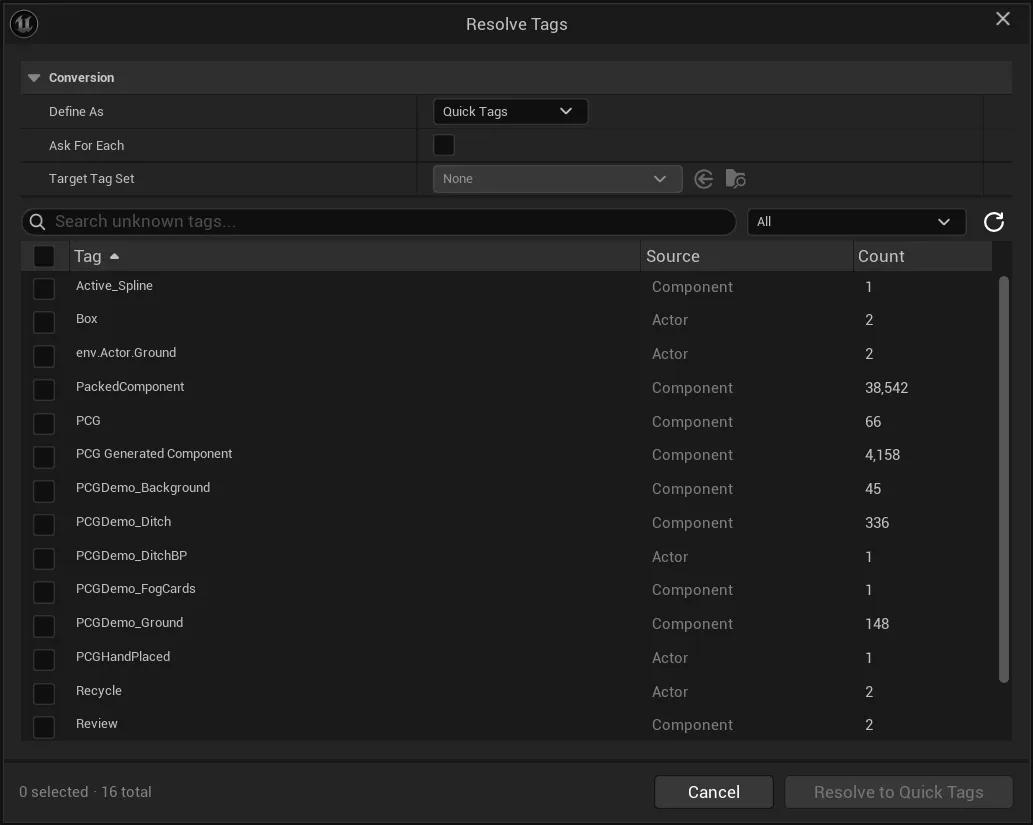This screenshot has height=825, width=1033.
Task: Select the Review tag name
Action: click(97, 724)
